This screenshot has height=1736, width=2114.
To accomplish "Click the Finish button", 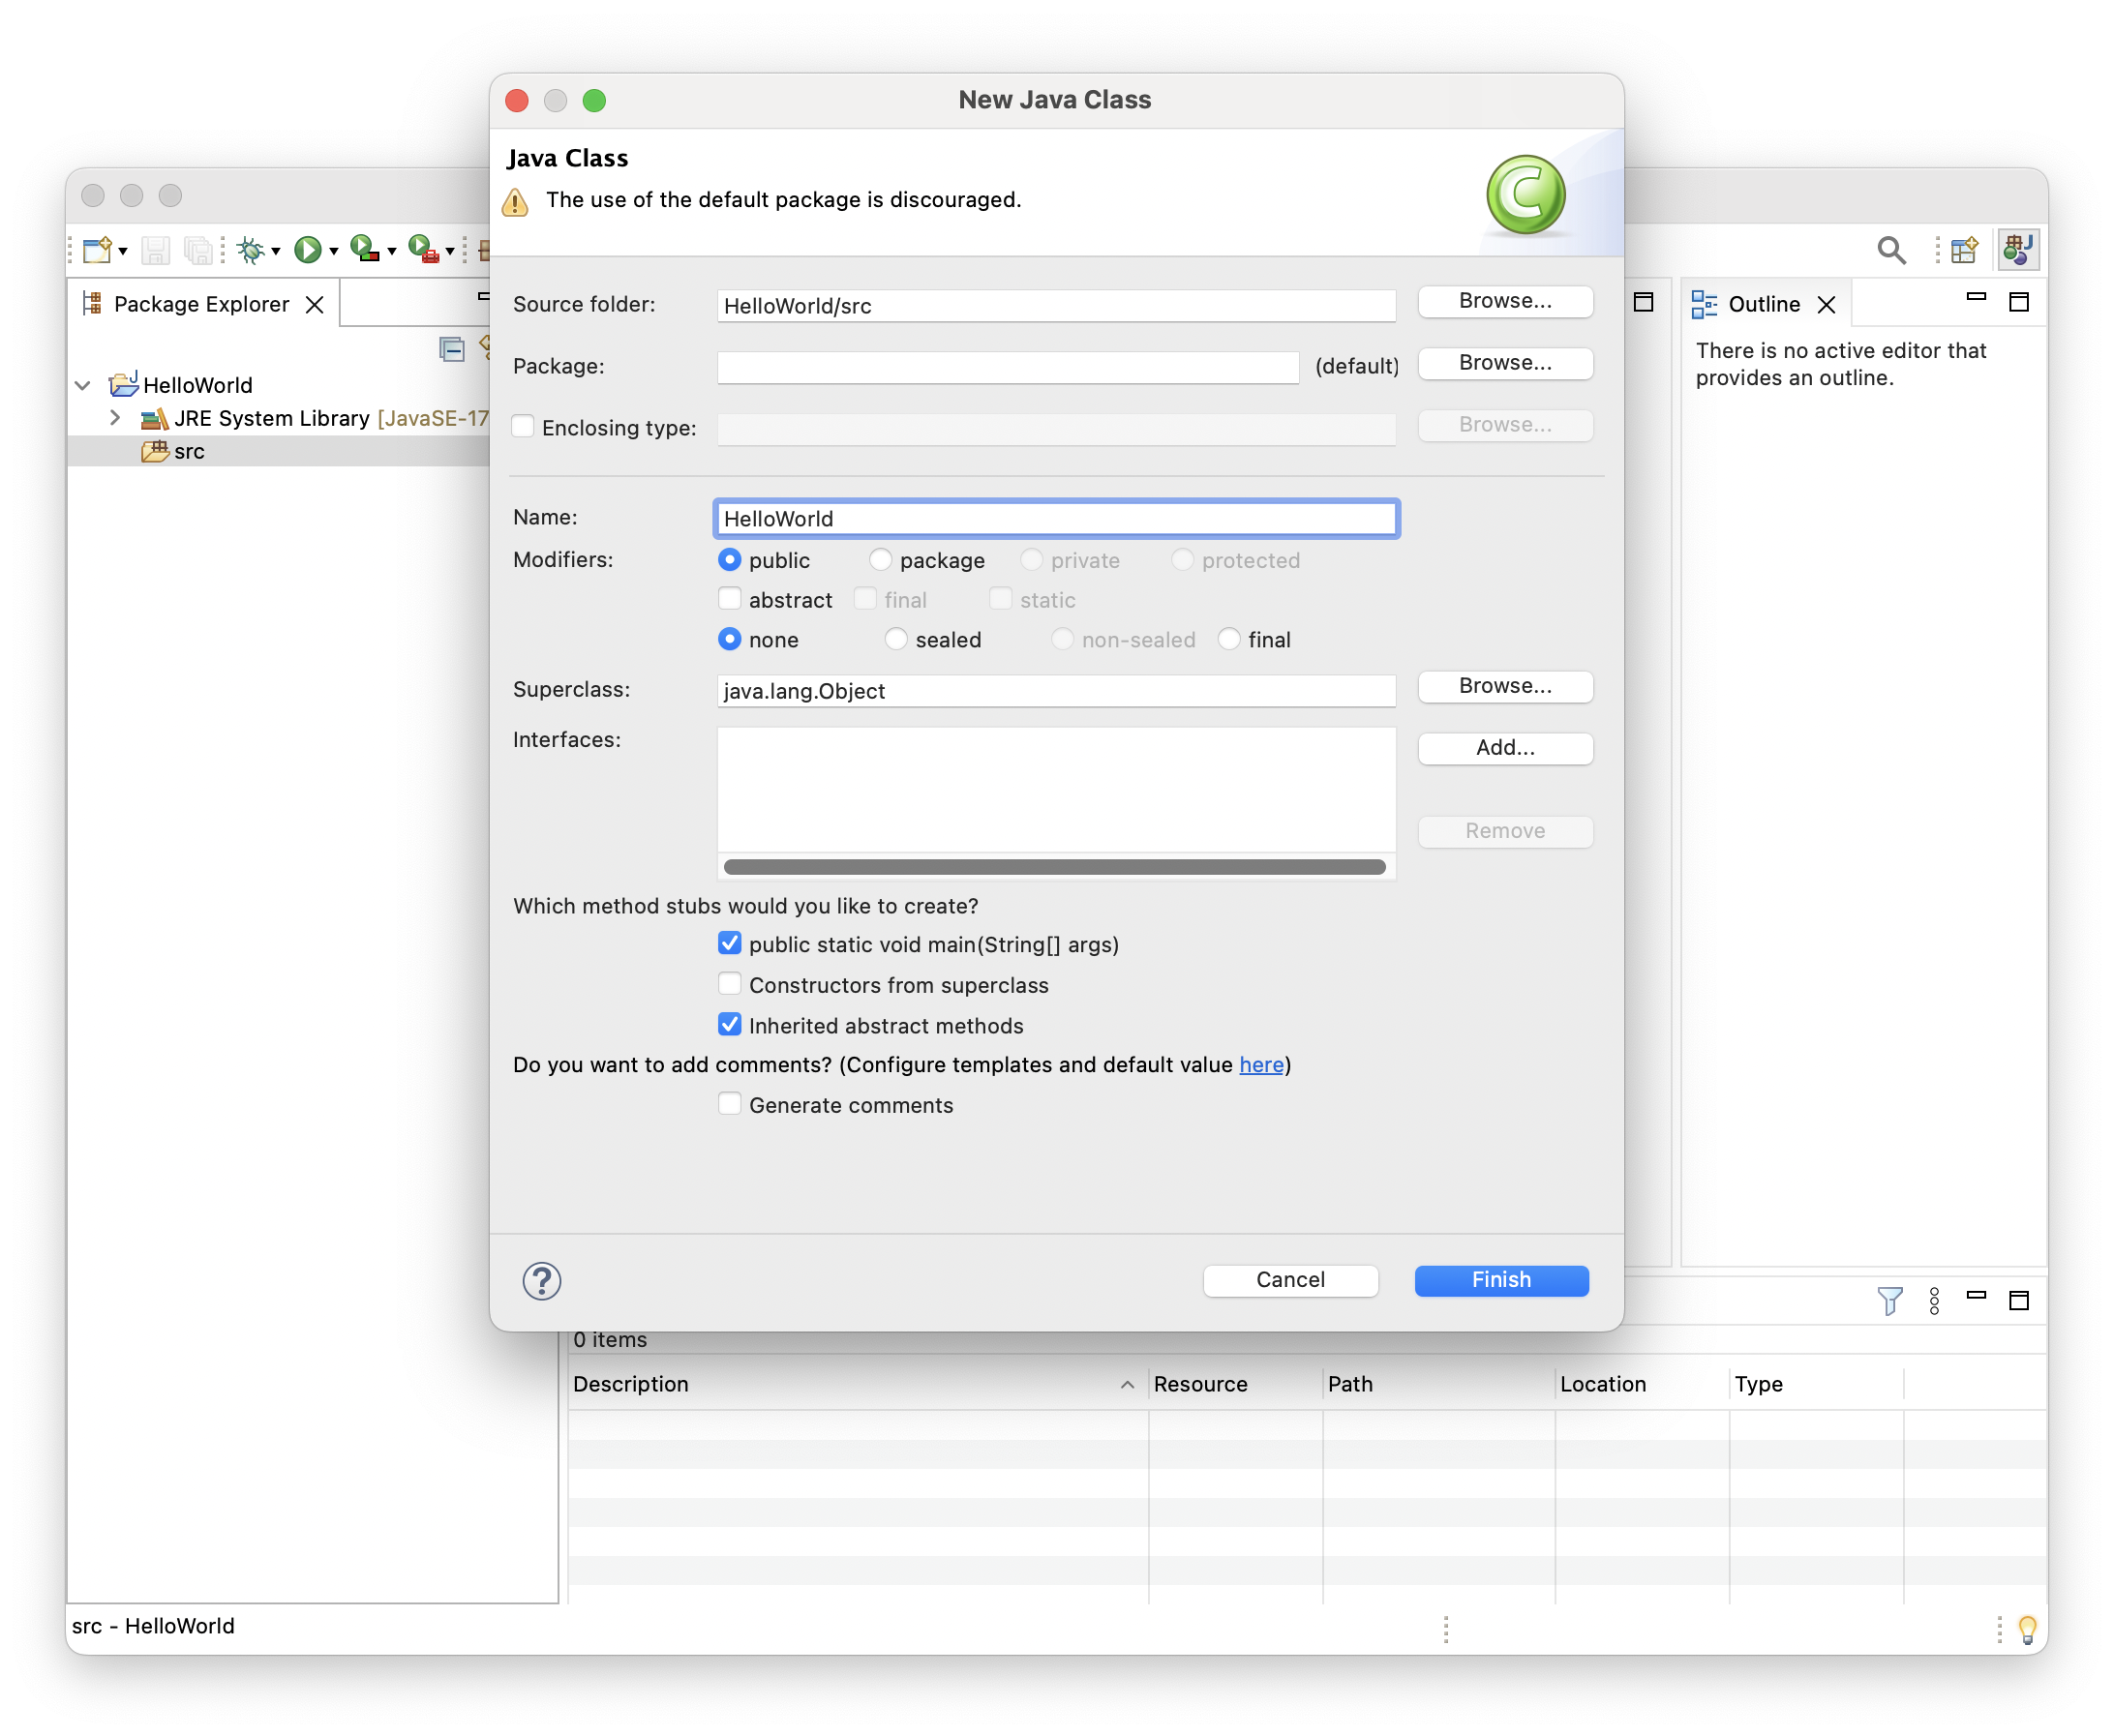I will point(1500,1280).
